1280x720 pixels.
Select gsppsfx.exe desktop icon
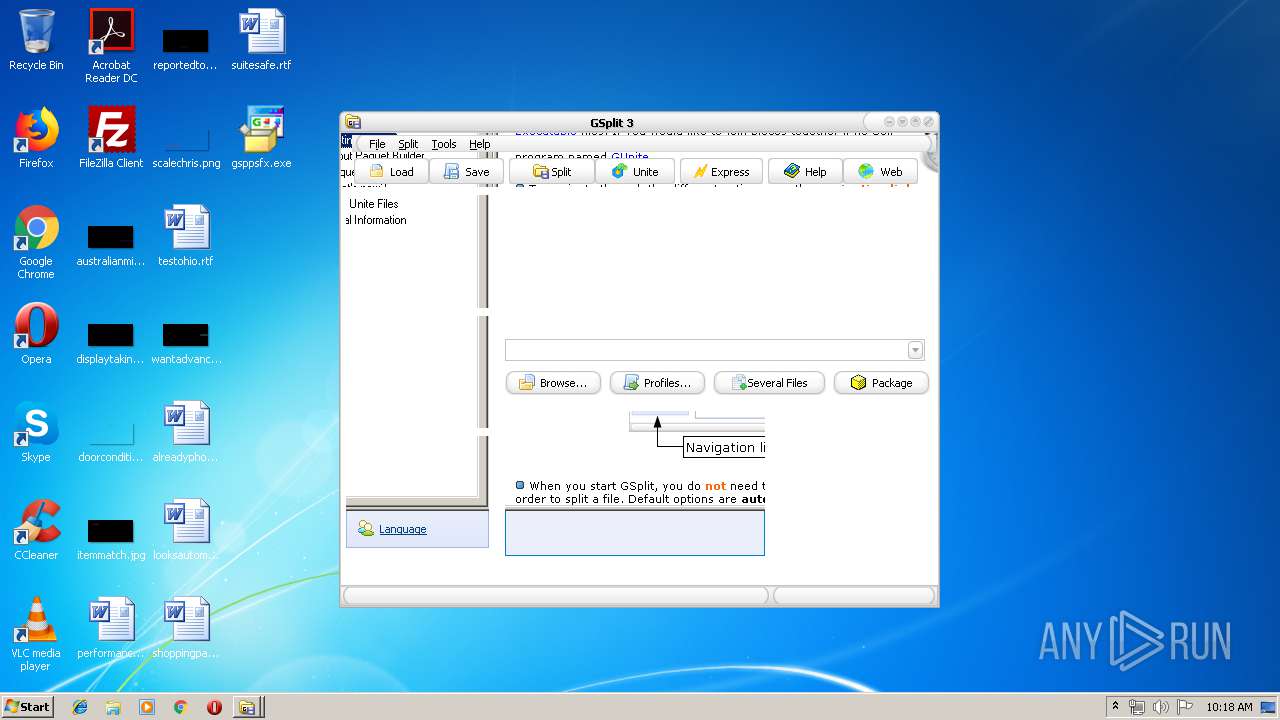pos(261,138)
